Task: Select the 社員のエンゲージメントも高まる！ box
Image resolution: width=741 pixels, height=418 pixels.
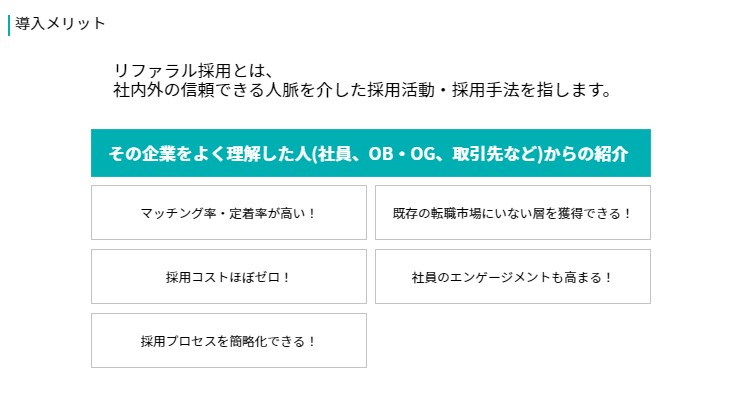Action: click(x=513, y=276)
